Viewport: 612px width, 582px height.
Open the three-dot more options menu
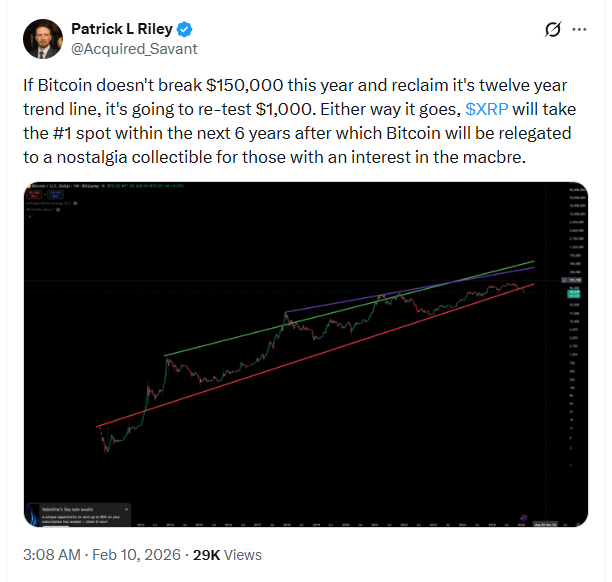(579, 29)
